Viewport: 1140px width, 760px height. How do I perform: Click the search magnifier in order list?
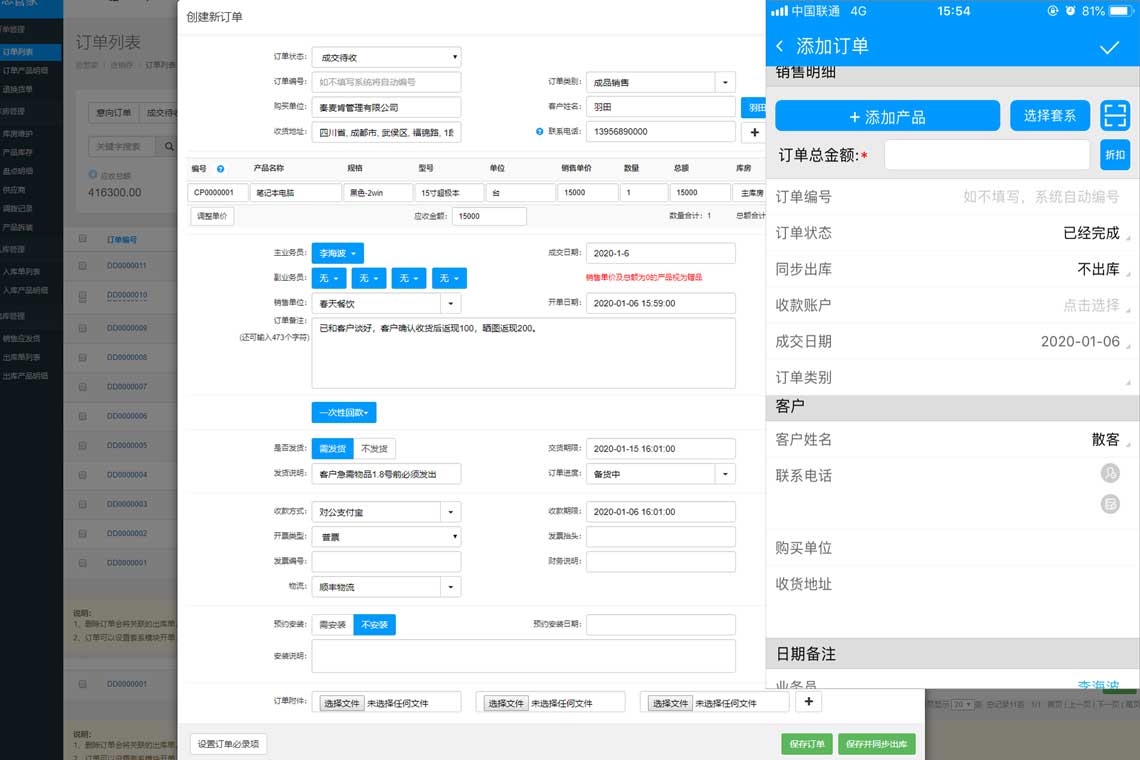[x=169, y=147]
